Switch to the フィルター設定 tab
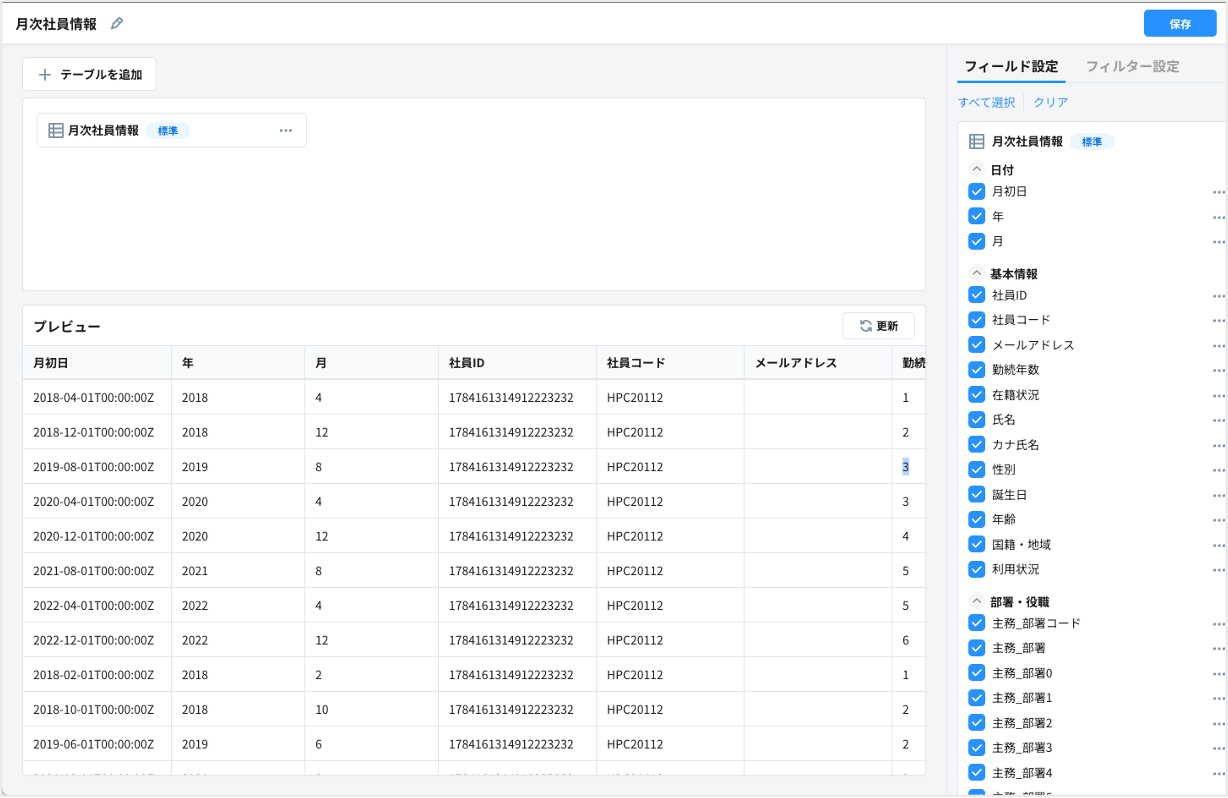Viewport: 1228px width, 798px height. (1132, 67)
